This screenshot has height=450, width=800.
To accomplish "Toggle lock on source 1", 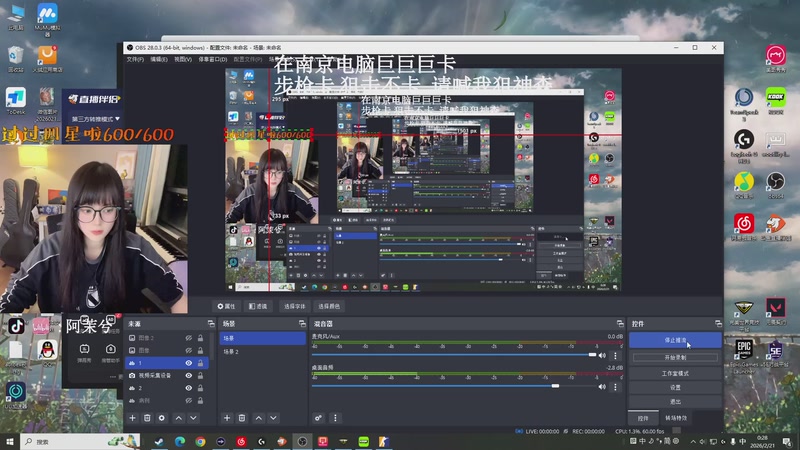I will (201, 363).
